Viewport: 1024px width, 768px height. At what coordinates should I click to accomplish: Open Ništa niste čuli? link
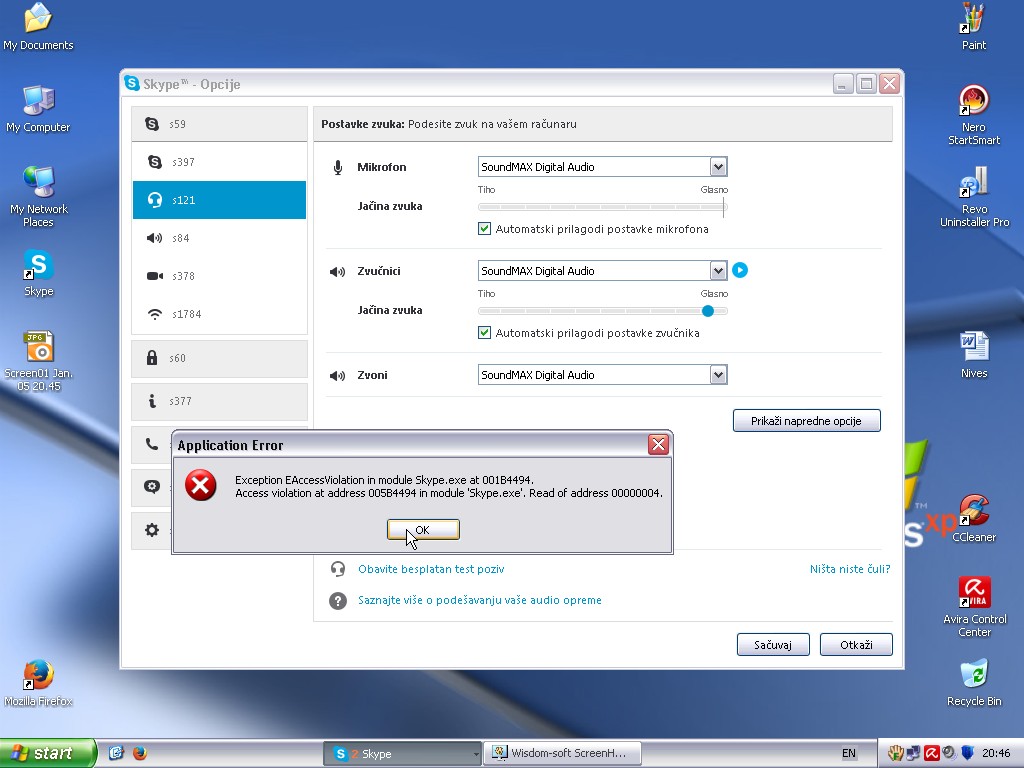pyautogui.click(x=850, y=569)
